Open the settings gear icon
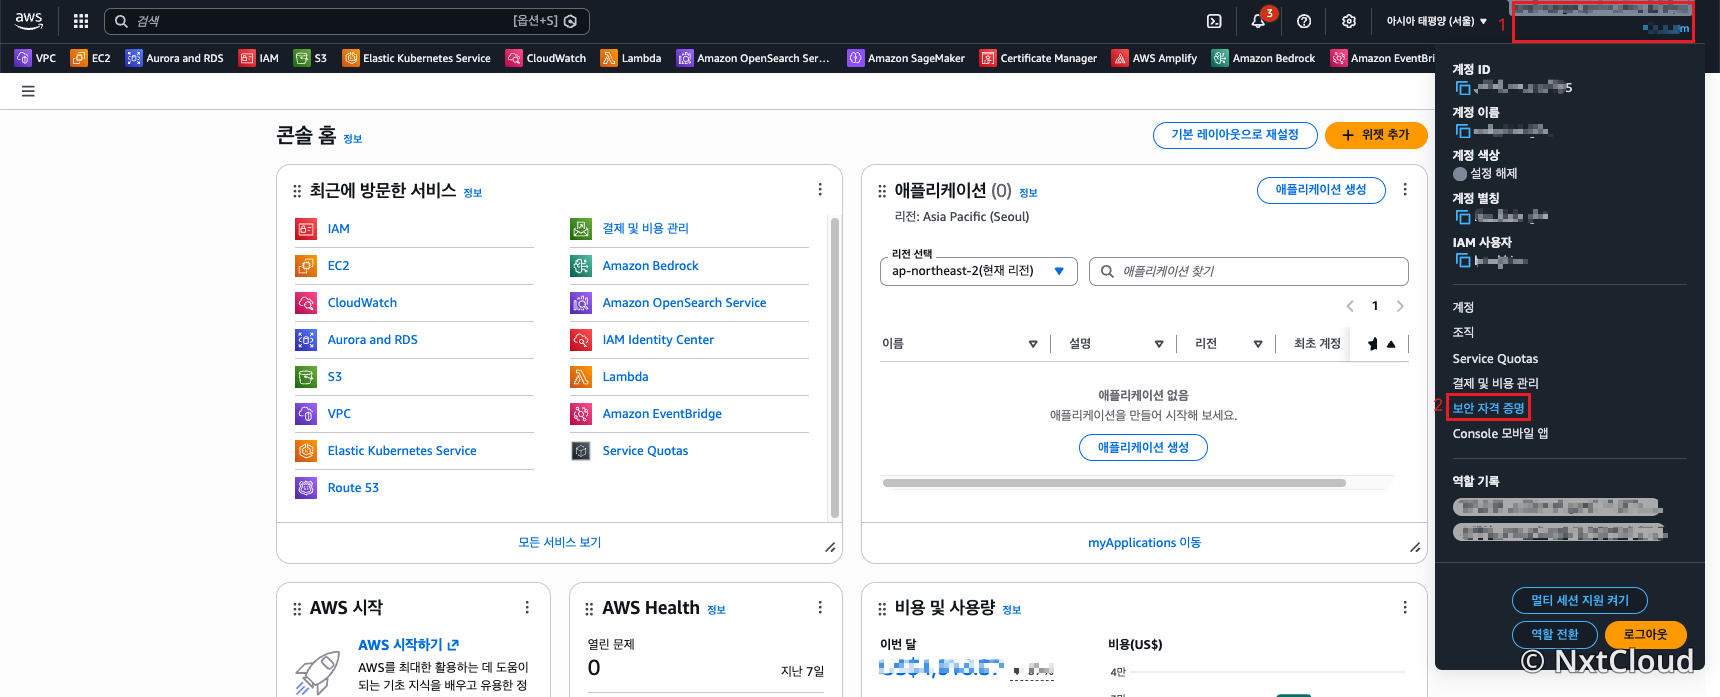The image size is (1720, 697). tap(1349, 21)
